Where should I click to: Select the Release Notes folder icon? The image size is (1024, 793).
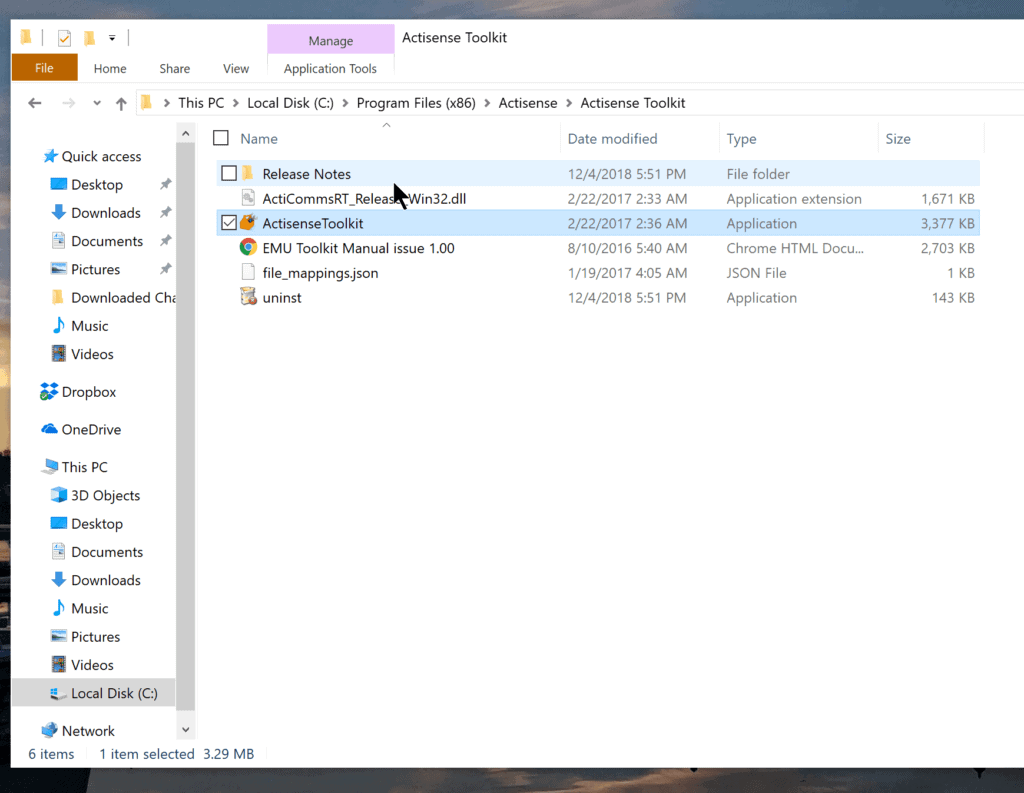(x=248, y=173)
